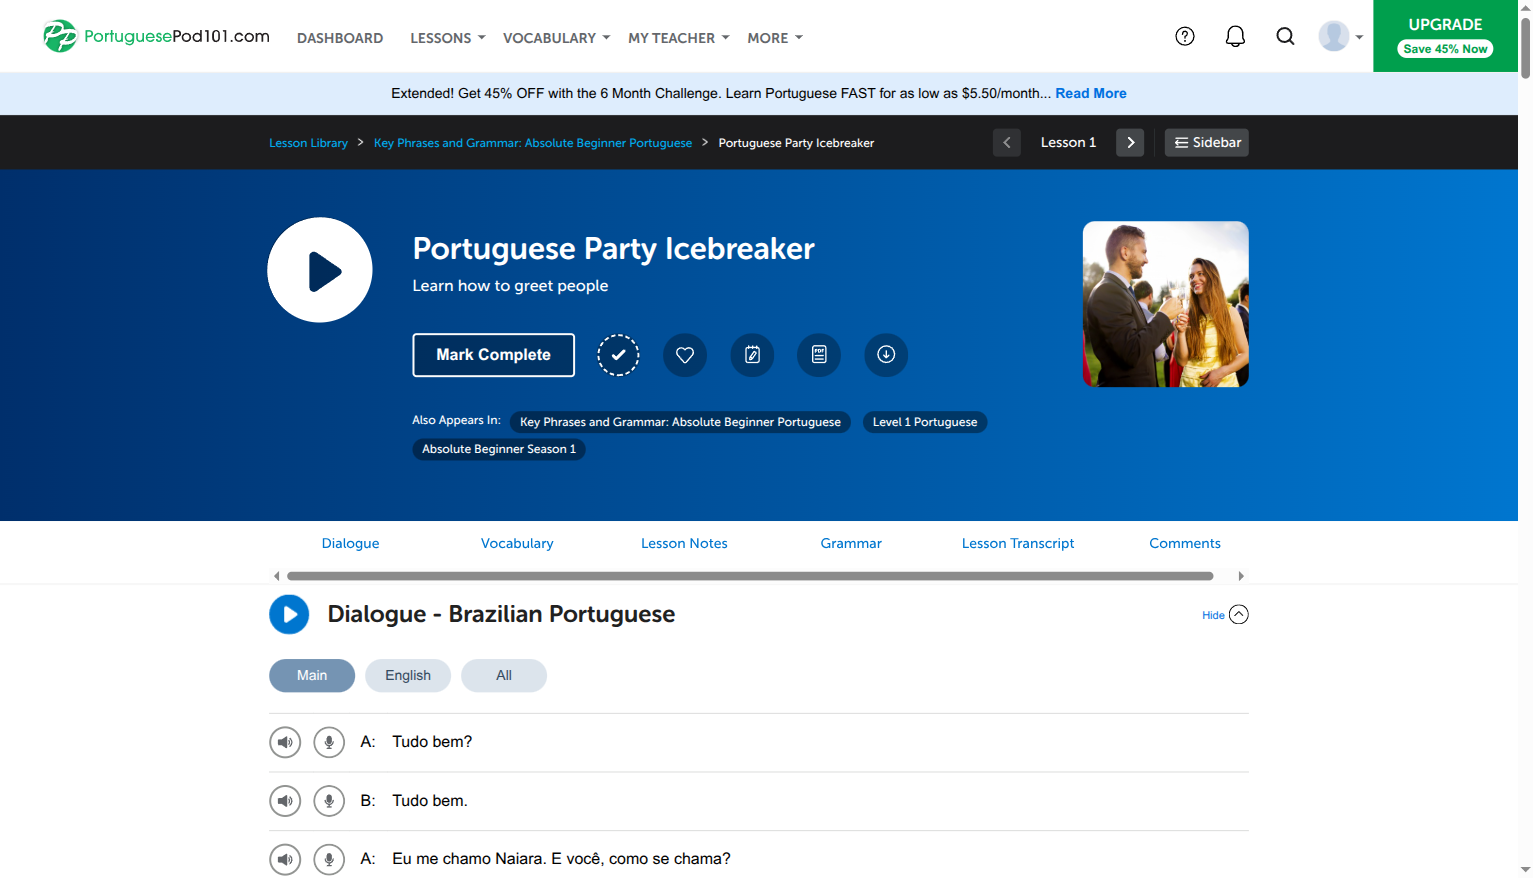Go to the next lesson arrow
Viewport: 1533px width, 878px height.
point(1130,142)
